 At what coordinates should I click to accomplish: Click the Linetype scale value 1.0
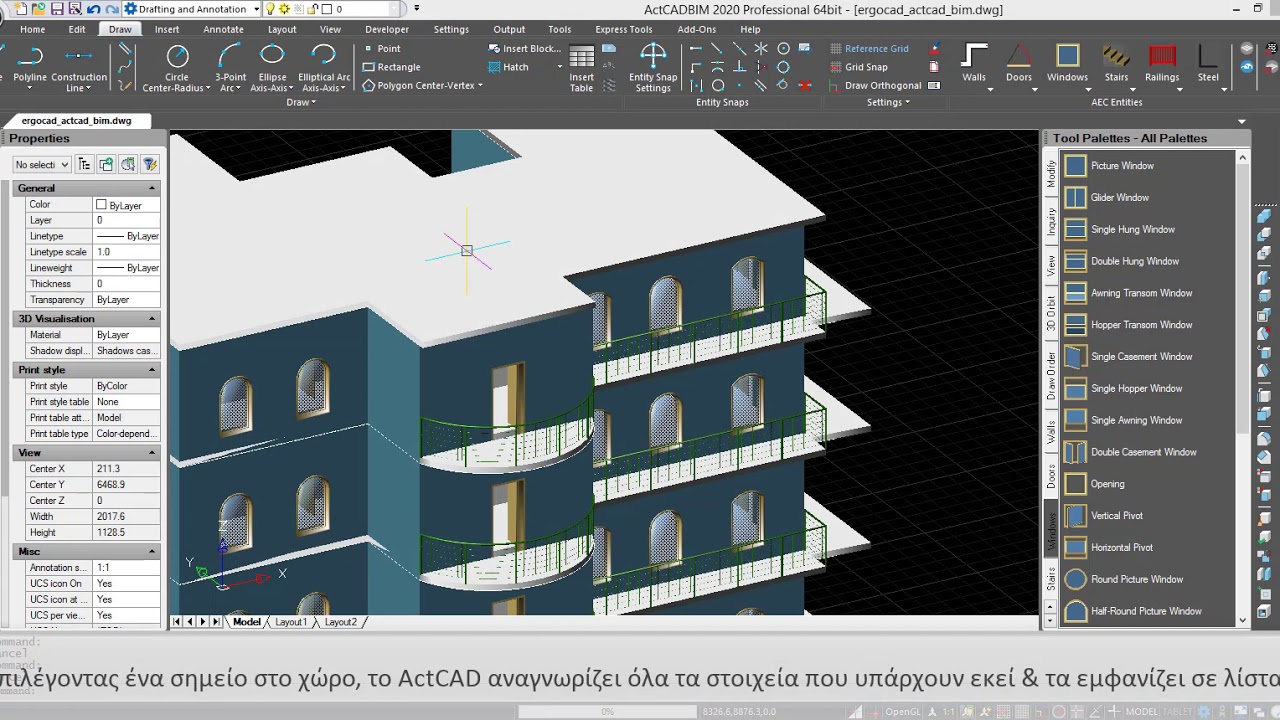click(126, 252)
